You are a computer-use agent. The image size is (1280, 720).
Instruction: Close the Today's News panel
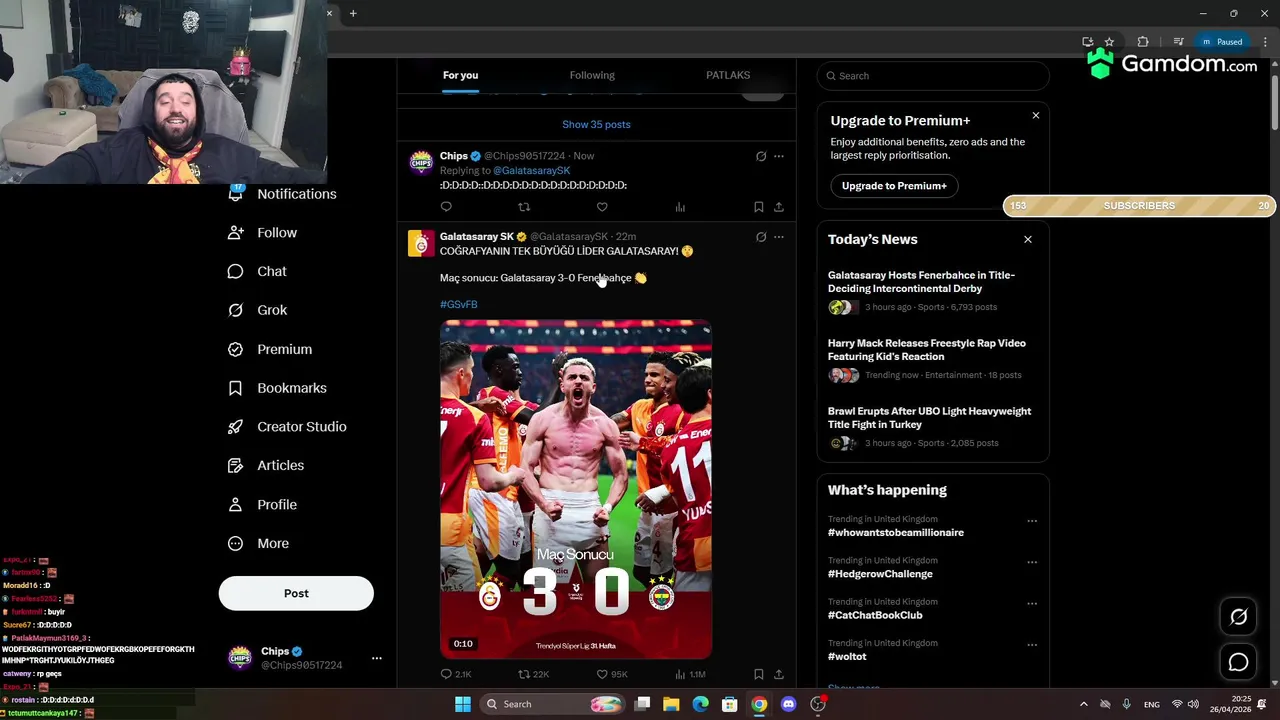(x=1027, y=239)
